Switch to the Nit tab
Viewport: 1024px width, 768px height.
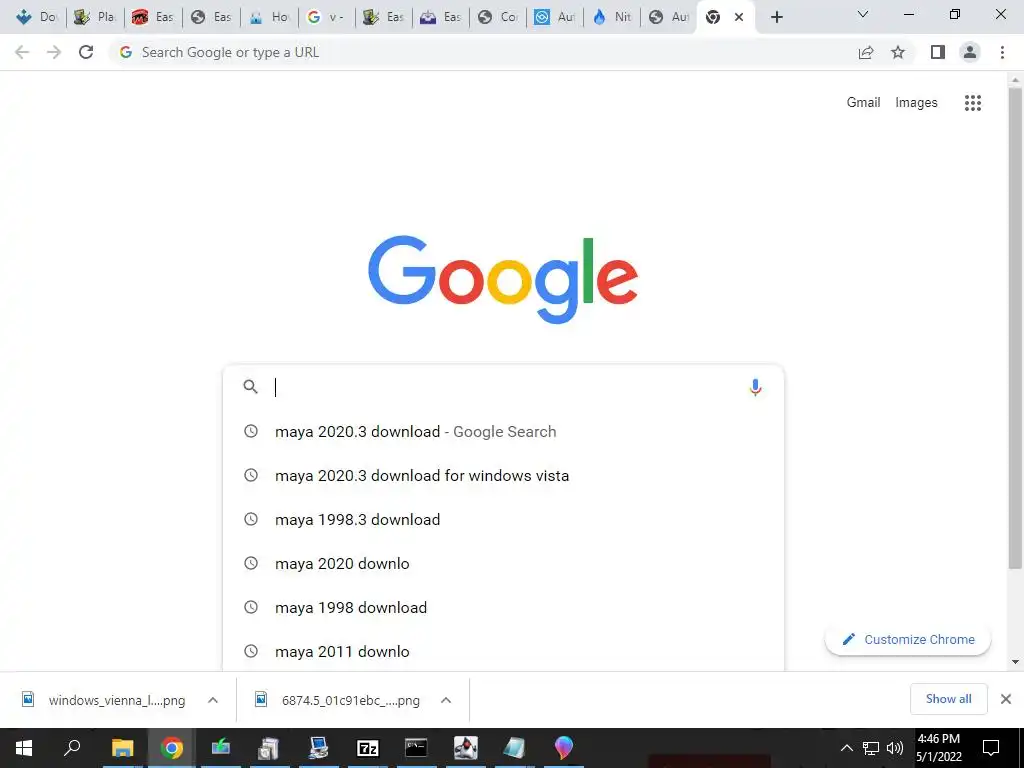[612, 17]
